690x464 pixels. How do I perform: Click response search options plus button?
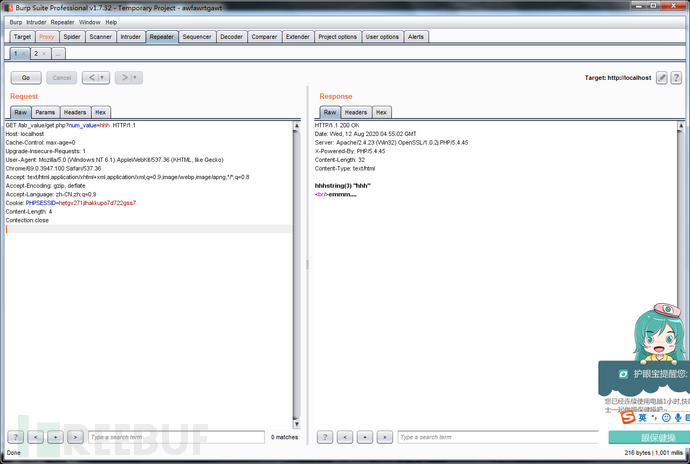coord(365,437)
